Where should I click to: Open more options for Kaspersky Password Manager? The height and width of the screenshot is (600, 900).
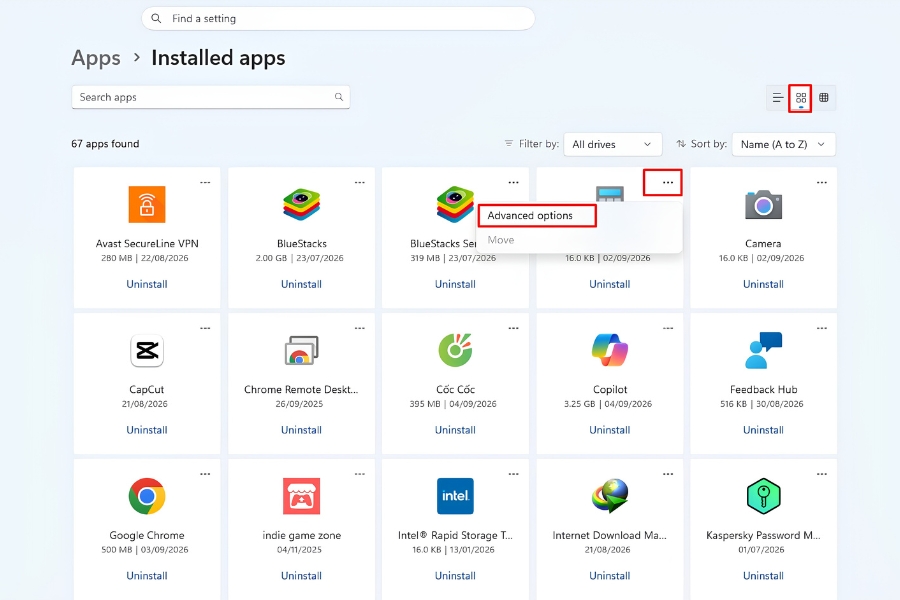[822, 474]
